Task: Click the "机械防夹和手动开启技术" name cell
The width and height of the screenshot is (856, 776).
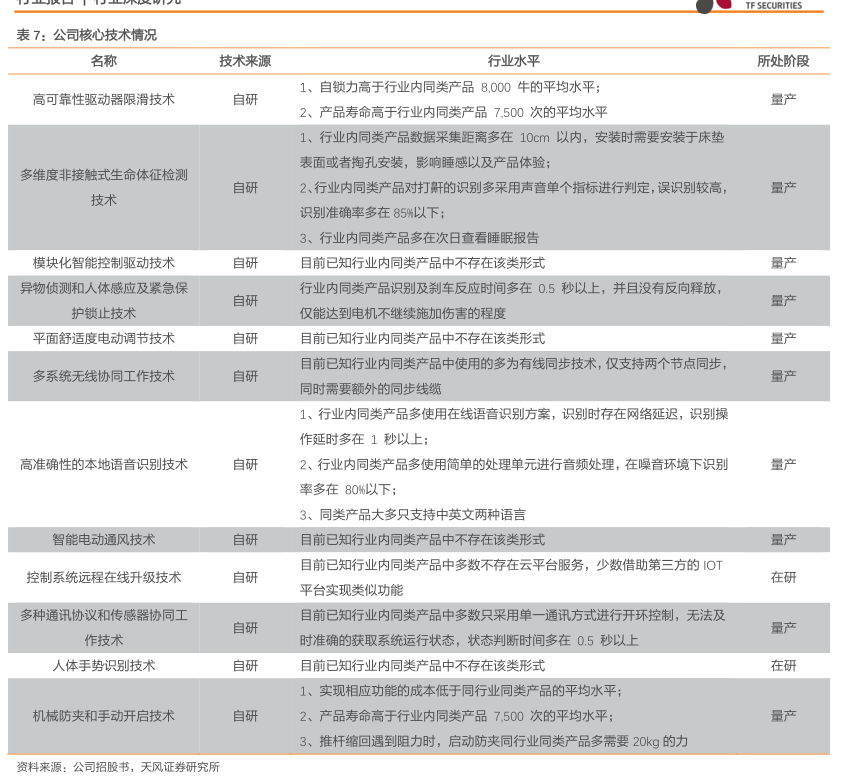Action: pos(103,716)
